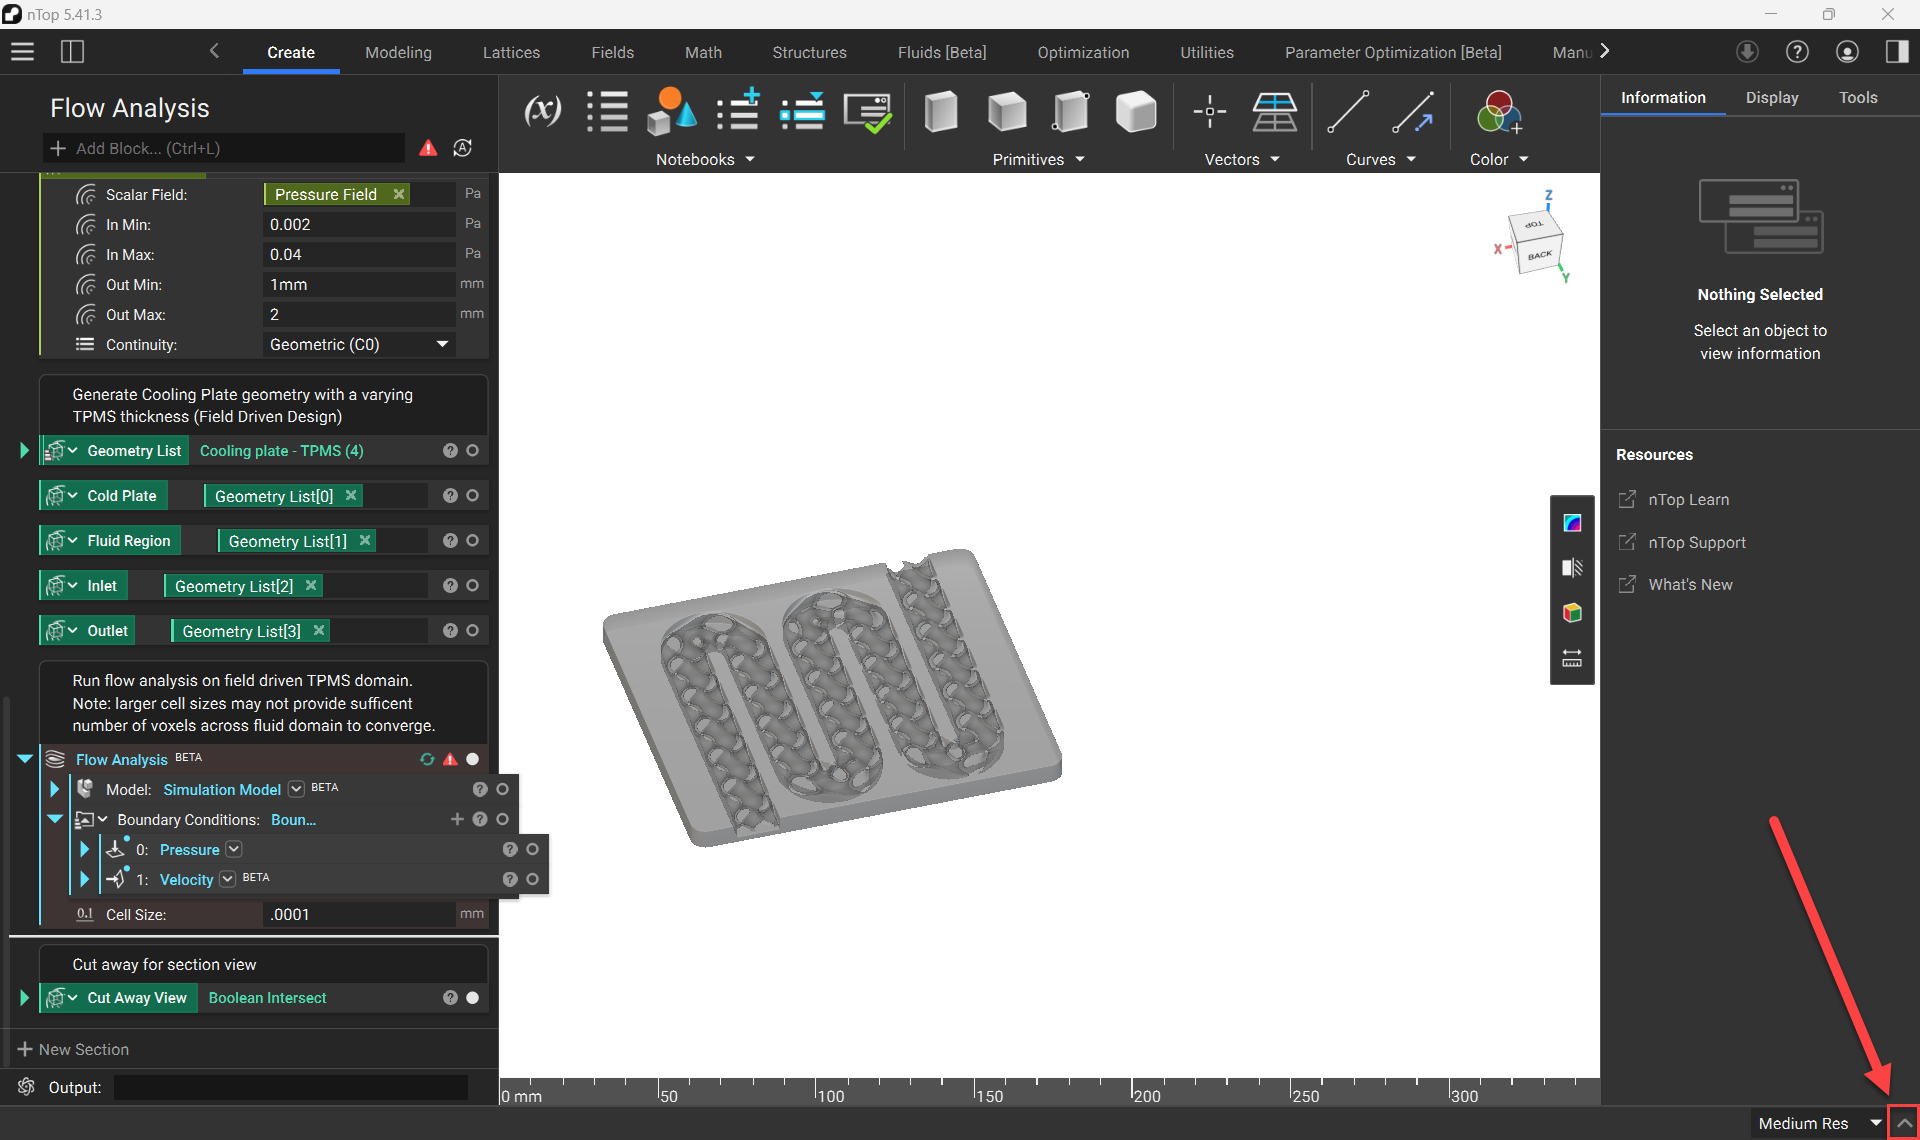Insert the rounded box primitive
The height and width of the screenshot is (1140, 1920).
tap(1135, 111)
